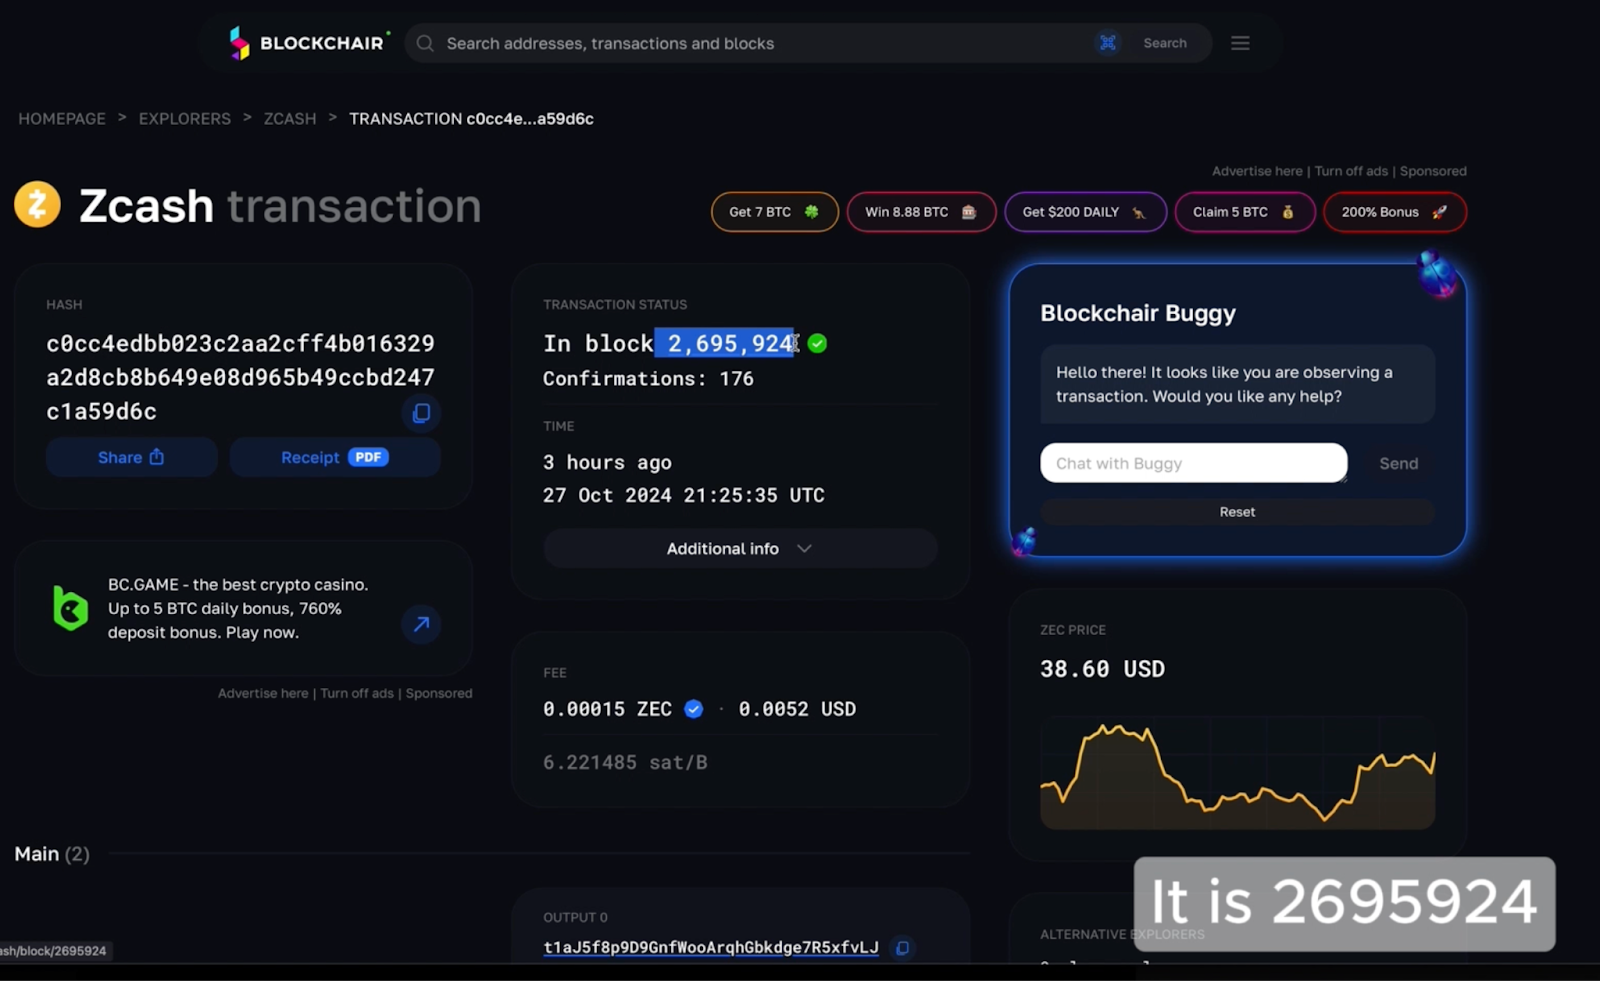1600x981 pixels.
Task: Click the Blockchair logo
Action: click(308, 43)
